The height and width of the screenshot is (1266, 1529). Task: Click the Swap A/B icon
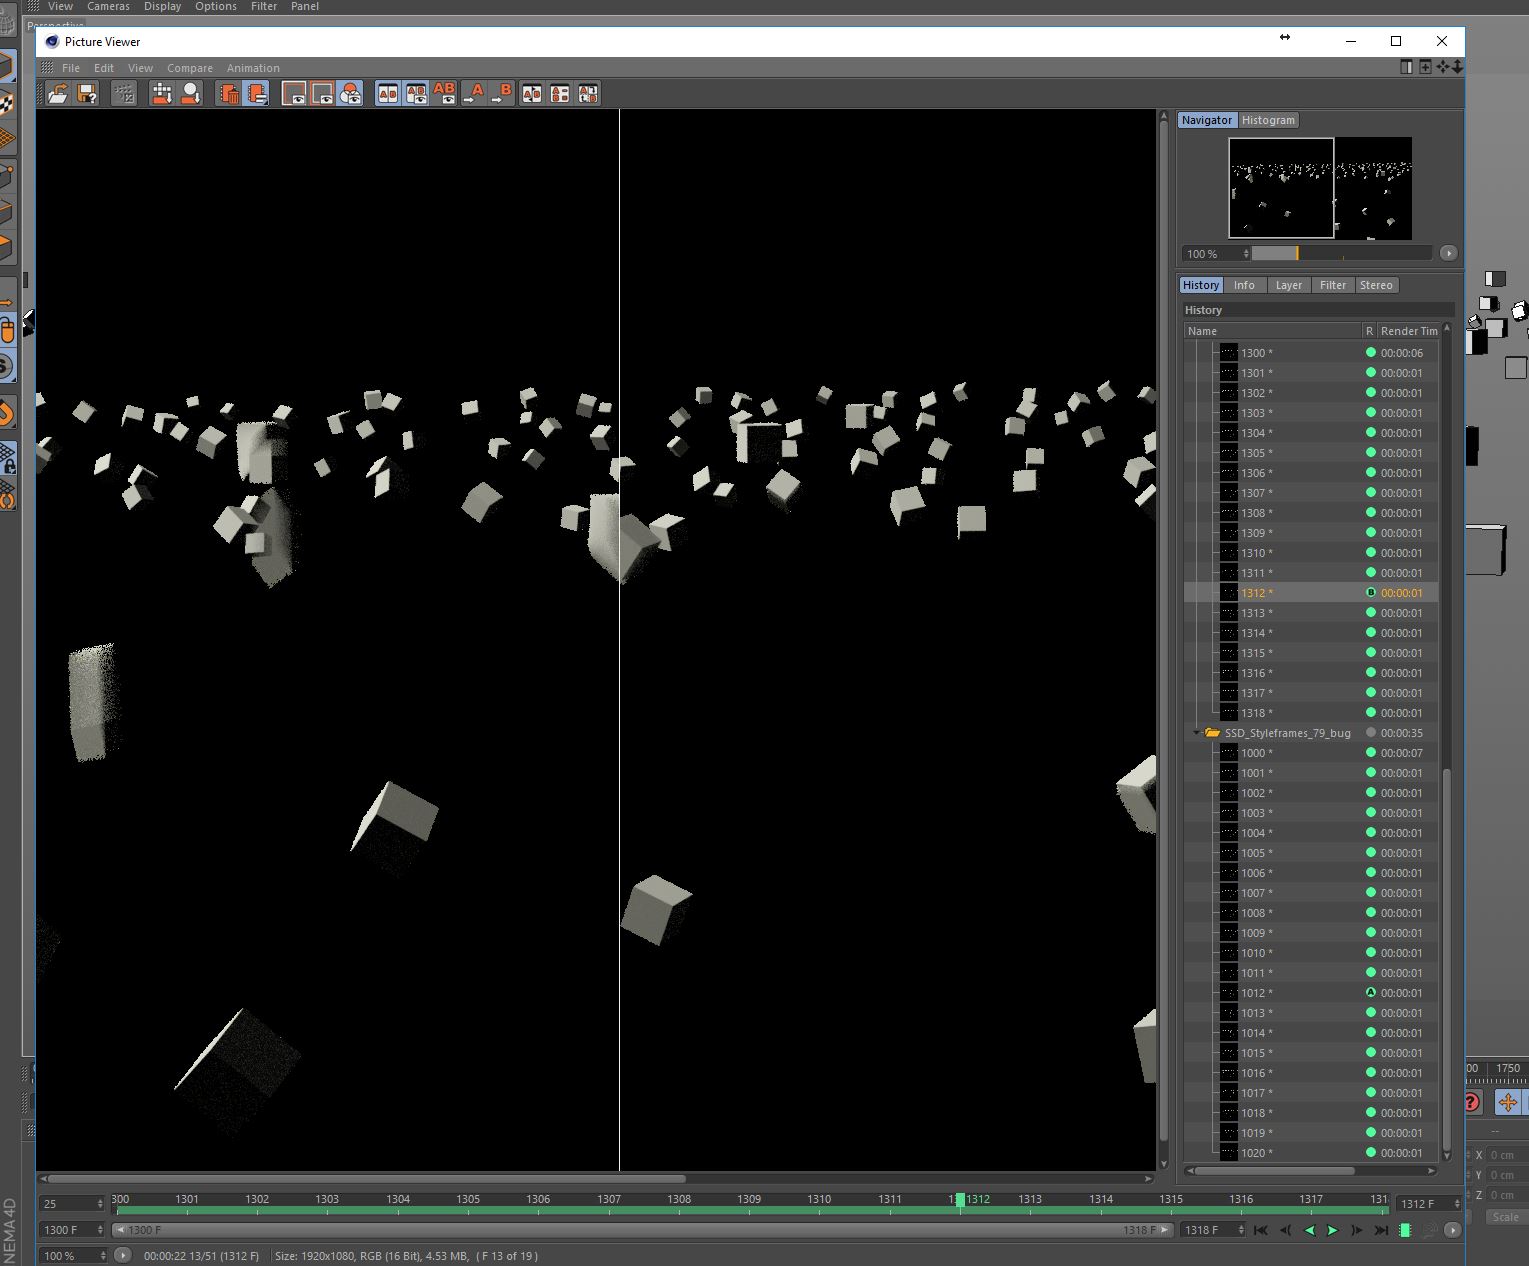pyautogui.click(x=532, y=94)
